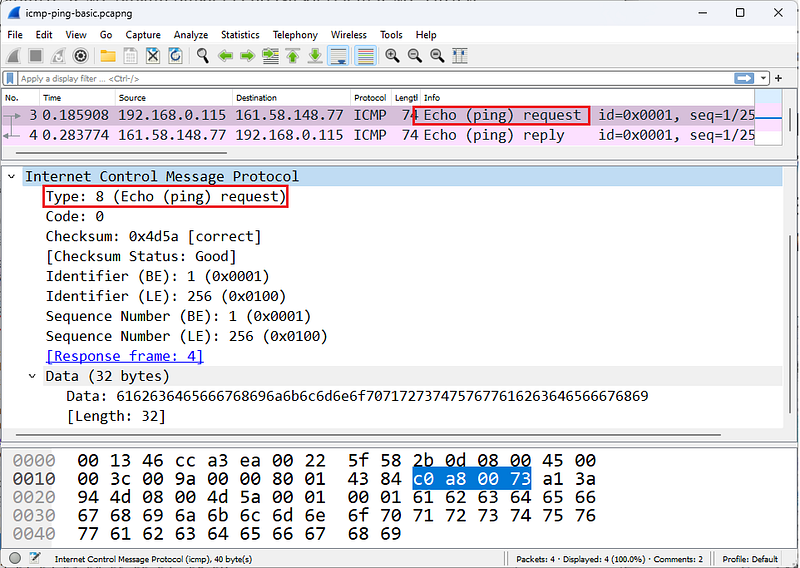Select the Type: 8 Echo request field

(x=165, y=196)
